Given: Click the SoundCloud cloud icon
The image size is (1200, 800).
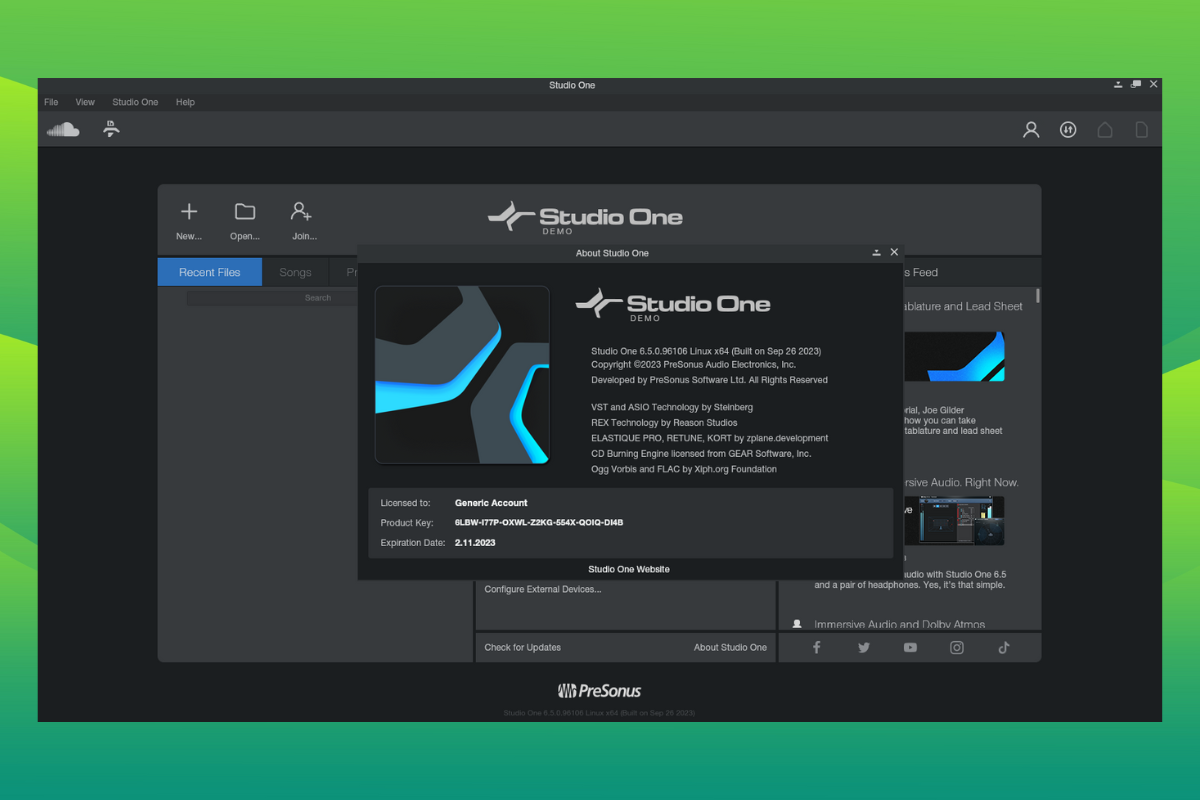Looking at the screenshot, I should pos(63,129).
